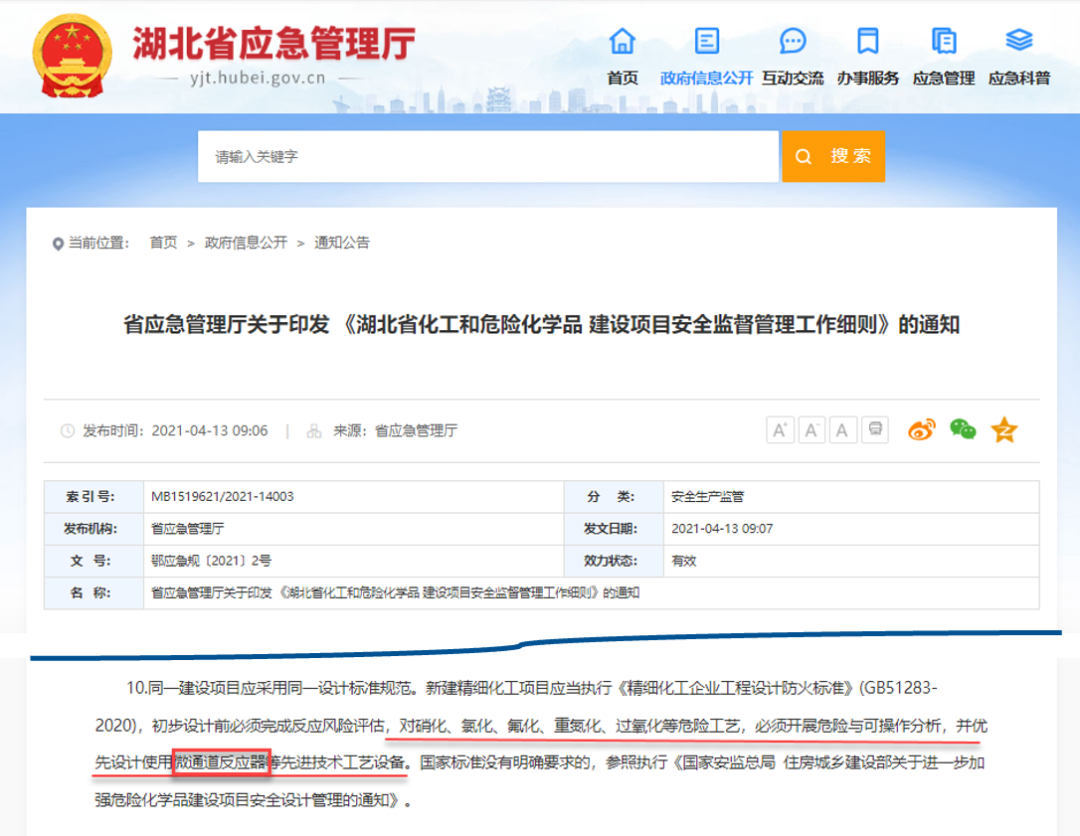Go to 通知公告 in breadcrumb
The width and height of the screenshot is (1080, 836).
point(342,242)
